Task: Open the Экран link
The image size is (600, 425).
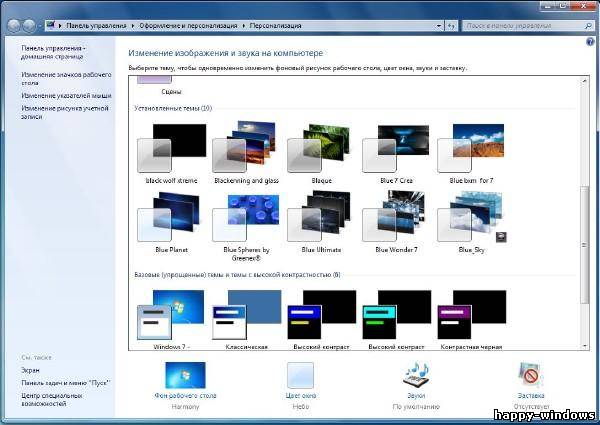Action: (30, 370)
